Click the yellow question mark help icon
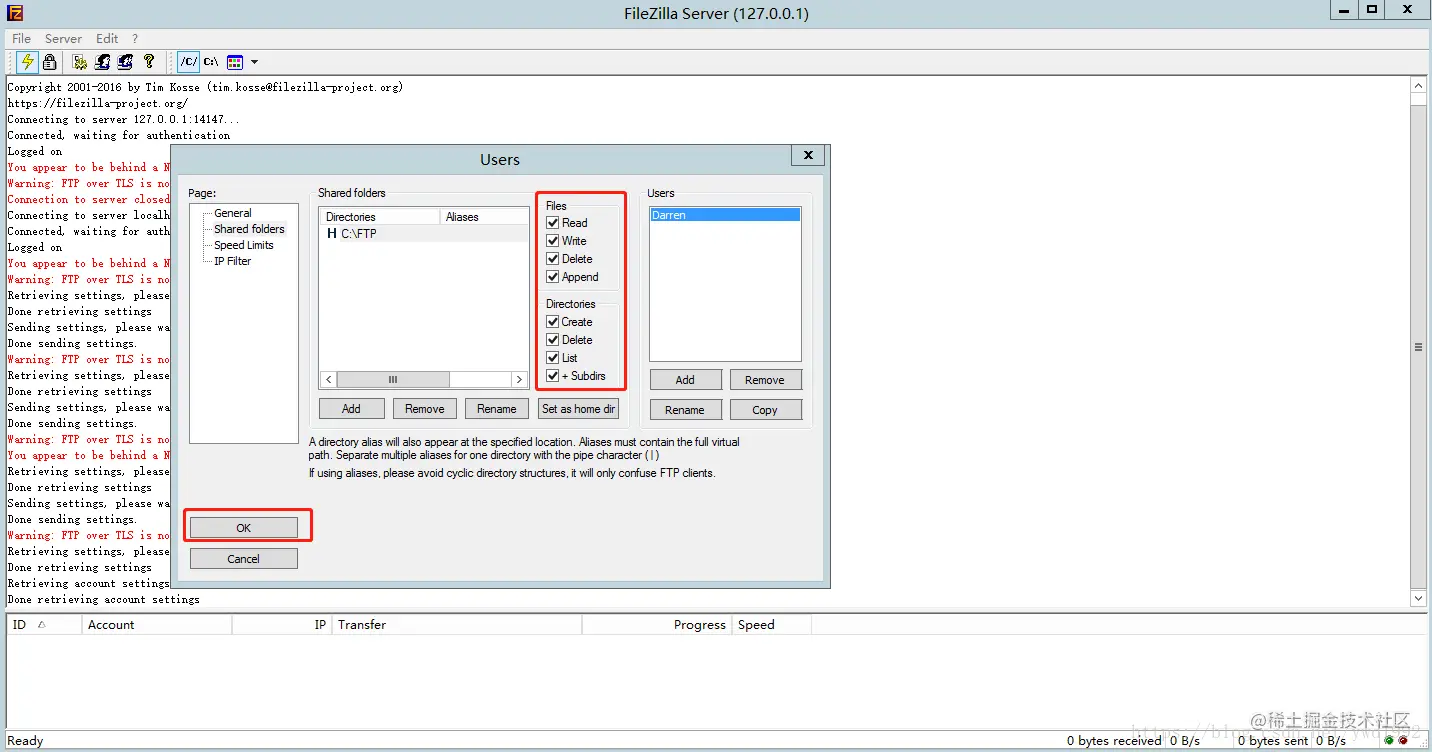Screen dimensions: 1432x752 [x=149, y=62]
